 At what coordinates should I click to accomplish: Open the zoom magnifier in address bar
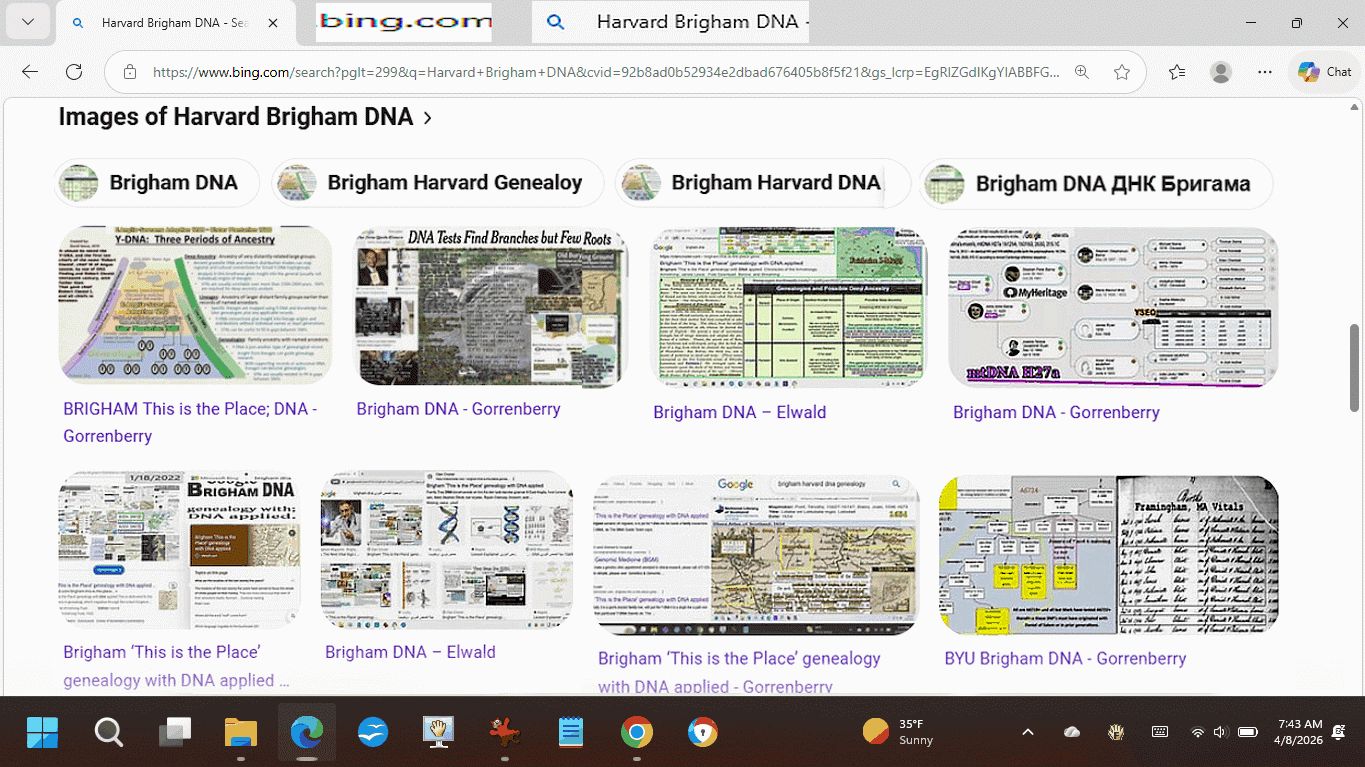tap(1081, 72)
